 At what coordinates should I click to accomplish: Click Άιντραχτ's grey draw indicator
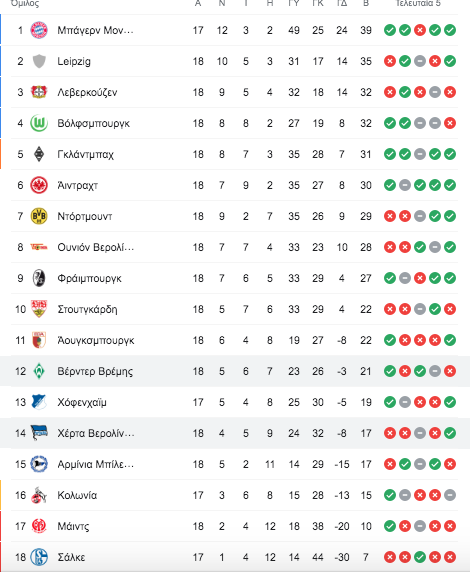pos(405,185)
